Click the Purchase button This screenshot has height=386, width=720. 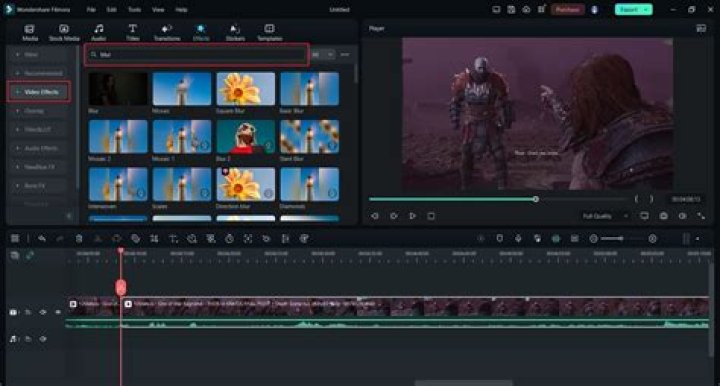pos(567,10)
